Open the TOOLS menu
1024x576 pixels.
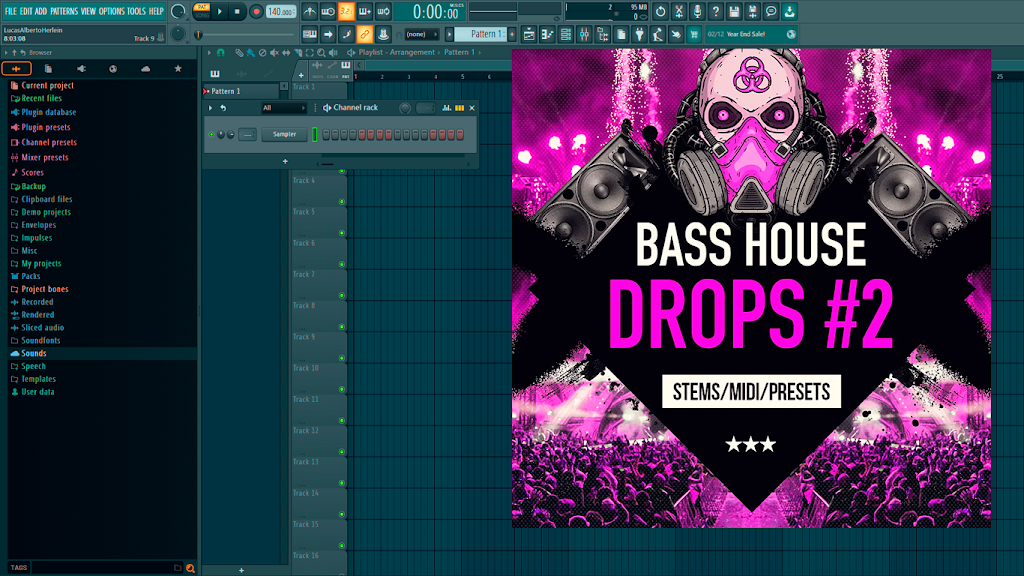click(136, 11)
